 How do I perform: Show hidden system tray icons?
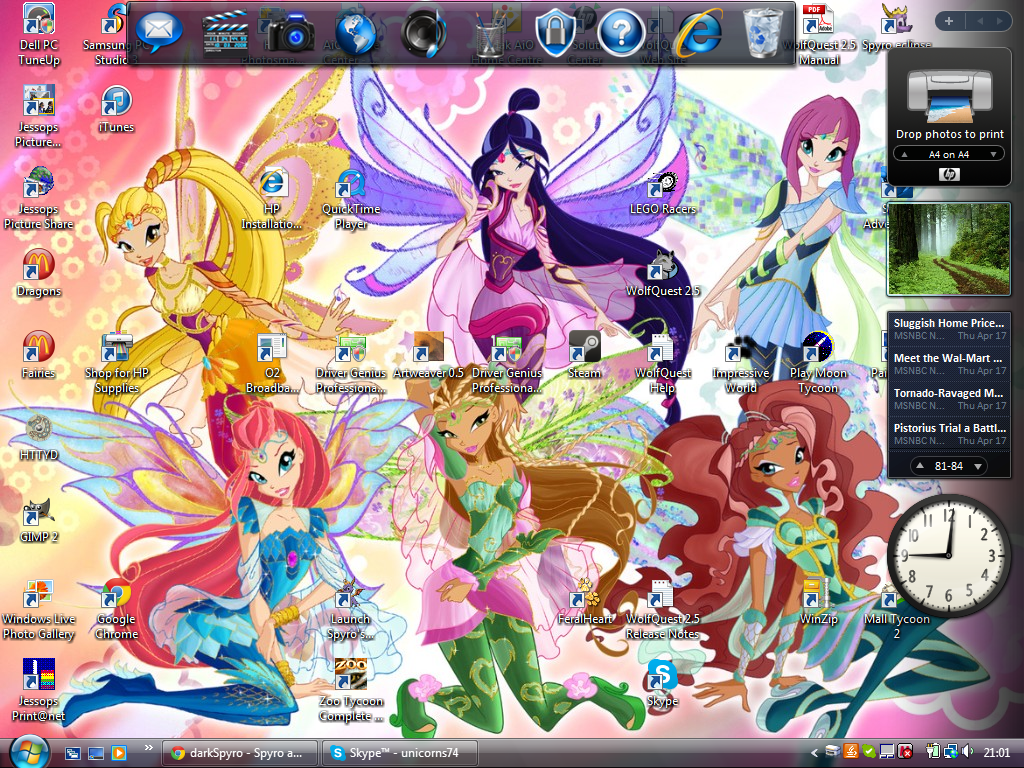[814, 753]
